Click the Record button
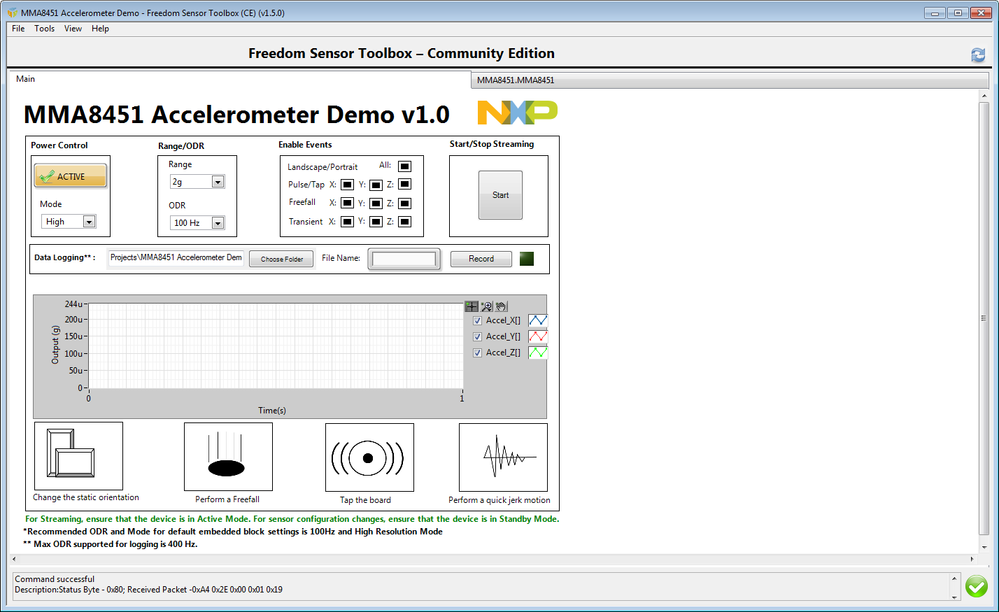Viewport: 999px width, 612px height. click(481, 259)
